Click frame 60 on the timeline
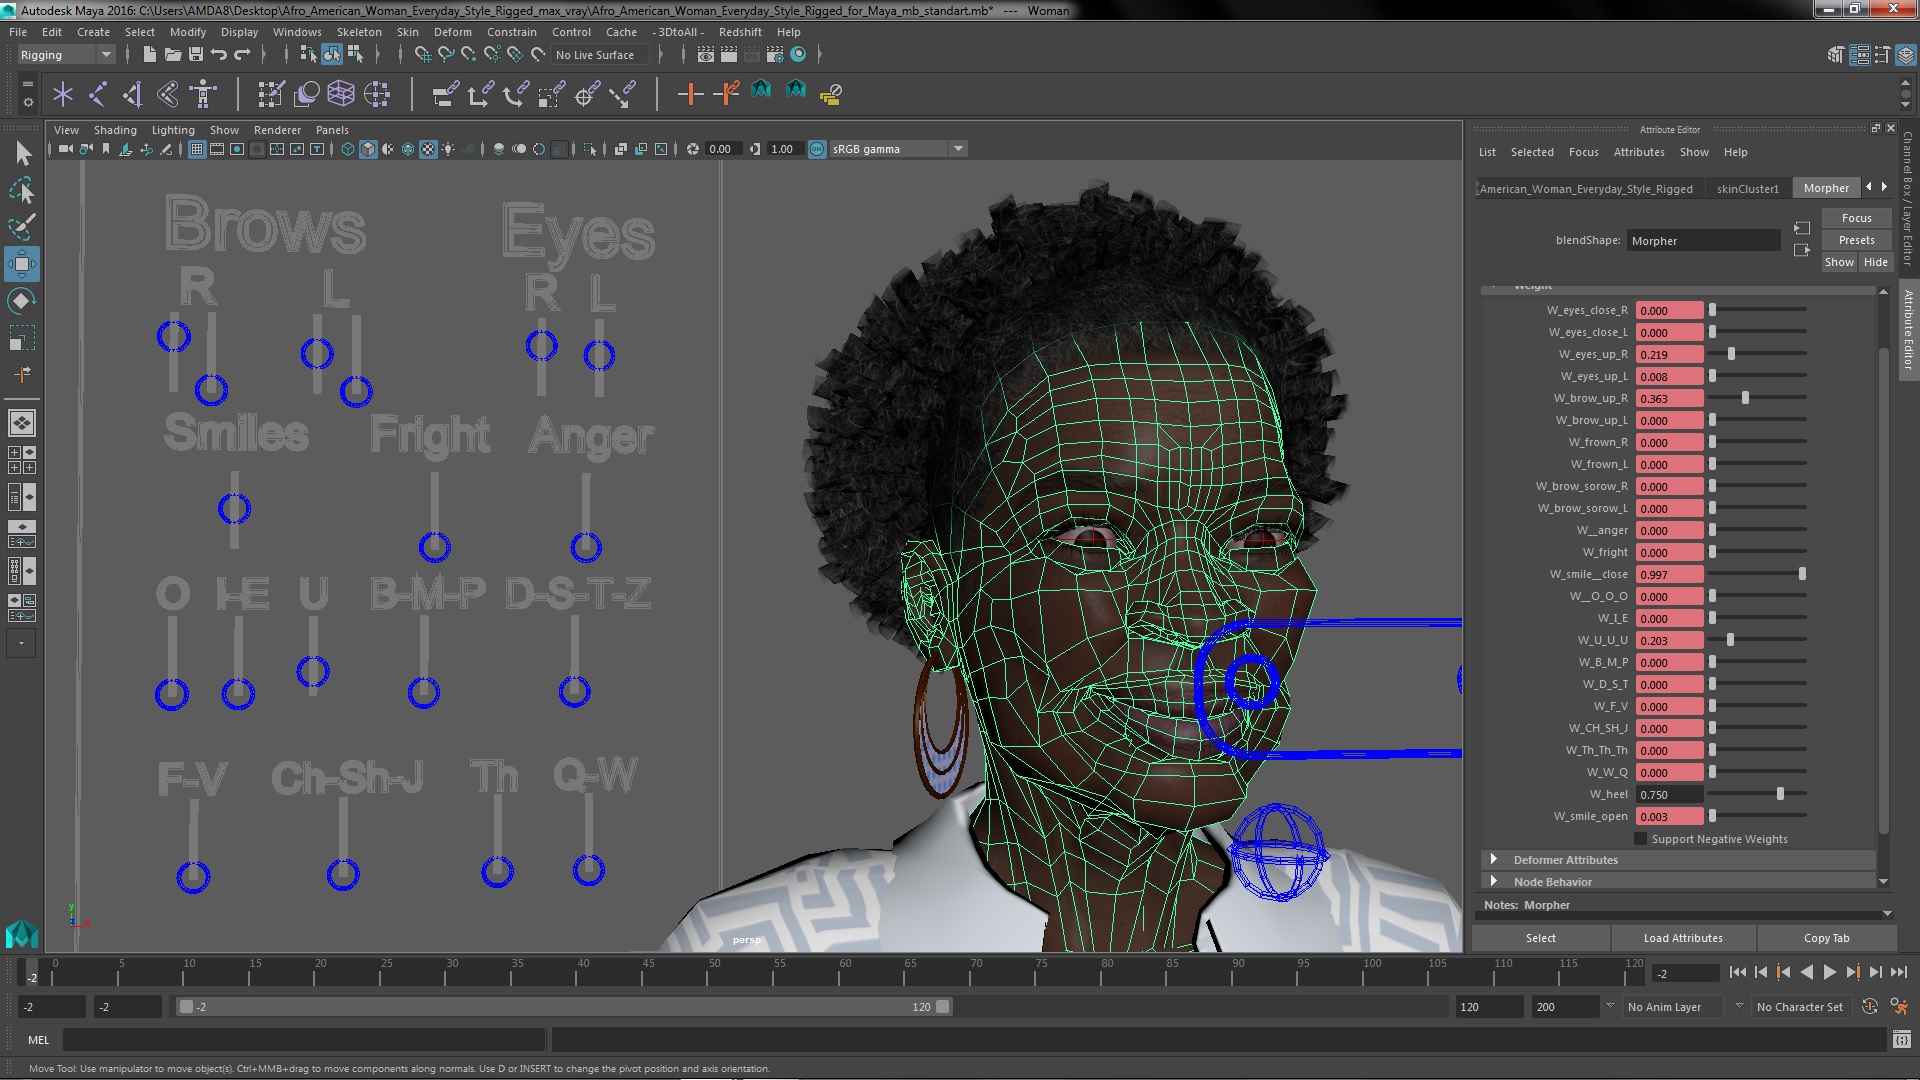Viewport: 1920px width, 1080px height. pyautogui.click(x=845, y=973)
